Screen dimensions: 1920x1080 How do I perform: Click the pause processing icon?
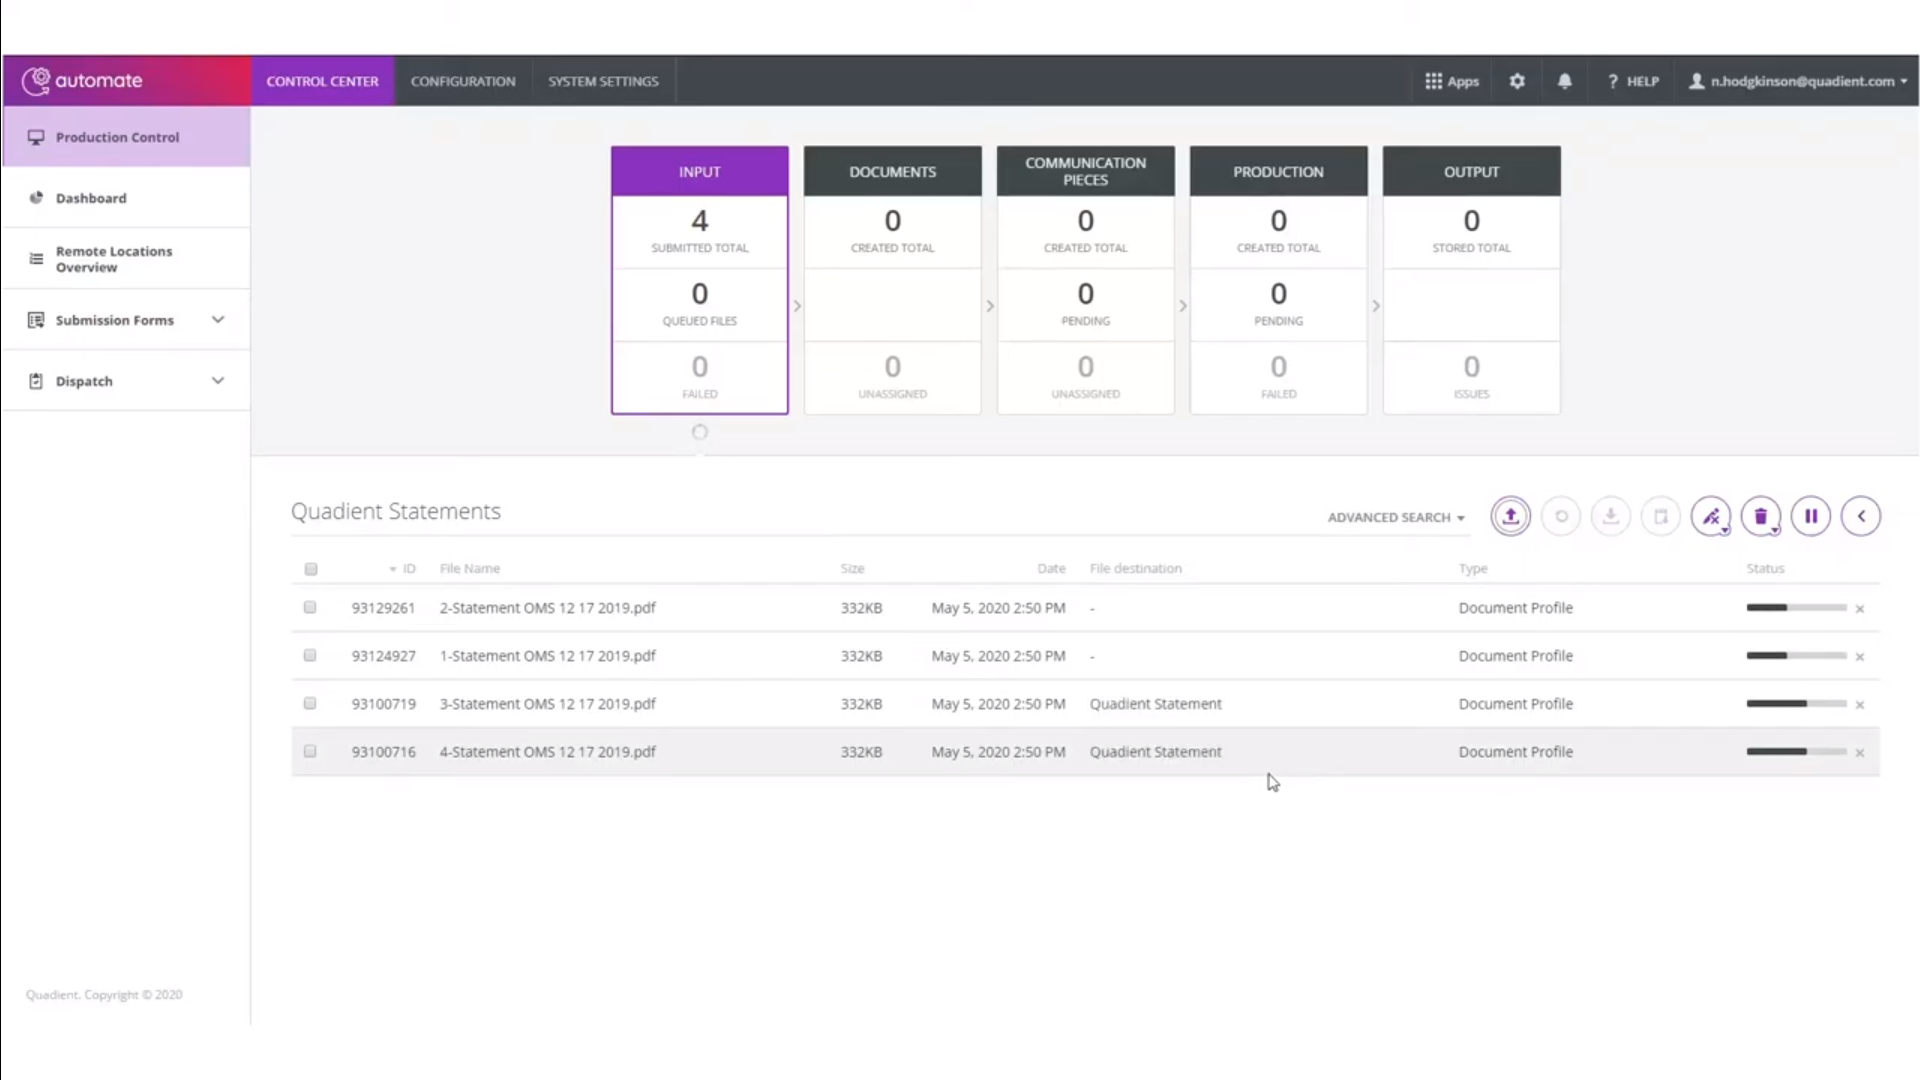(1812, 516)
